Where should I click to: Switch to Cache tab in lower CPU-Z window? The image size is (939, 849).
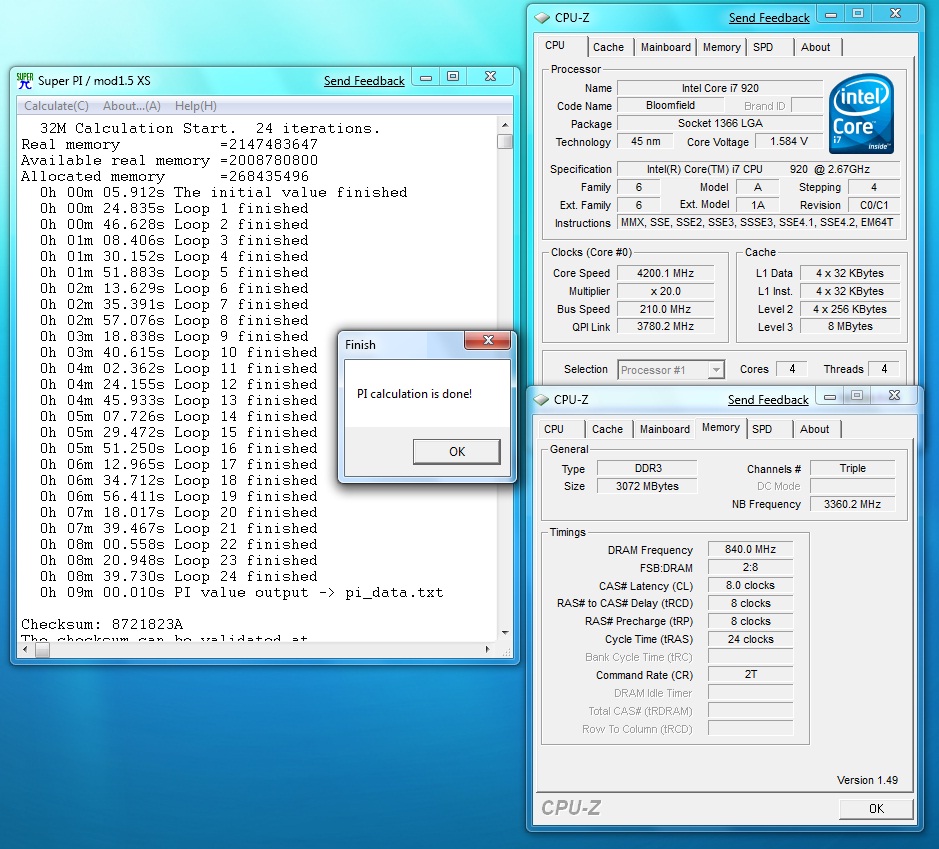point(607,429)
